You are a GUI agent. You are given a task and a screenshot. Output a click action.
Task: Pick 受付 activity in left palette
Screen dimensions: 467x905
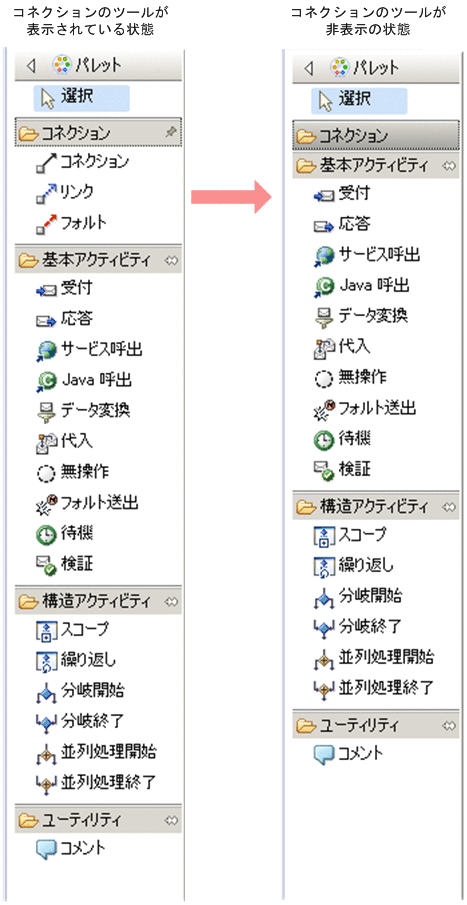point(63,287)
